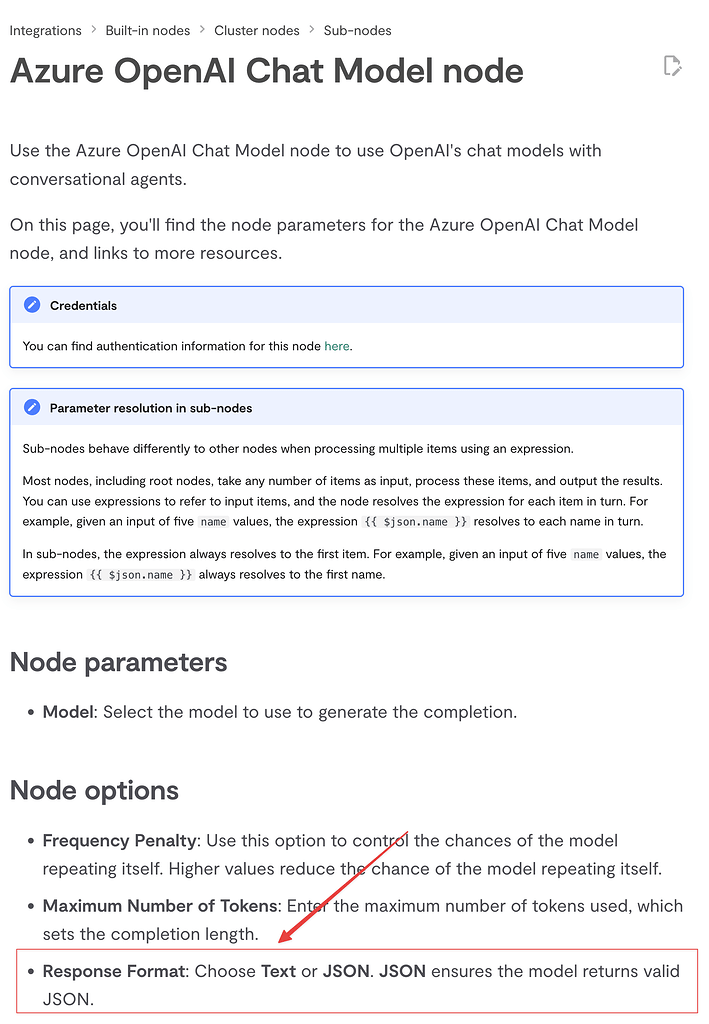Open the Sub-nodes breadcrumb link
Viewport: 709px width, 1024px height.
click(x=357, y=31)
